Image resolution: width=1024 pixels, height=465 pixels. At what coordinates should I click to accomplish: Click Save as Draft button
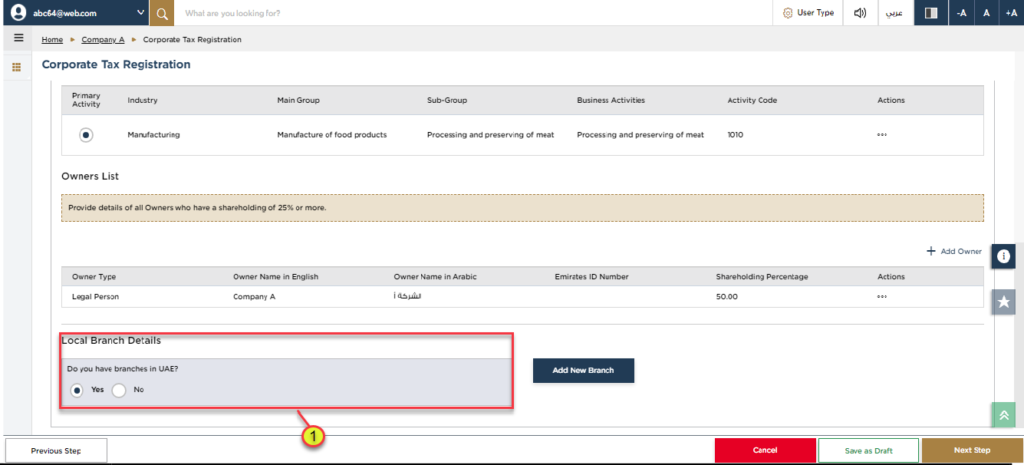click(869, 451)
